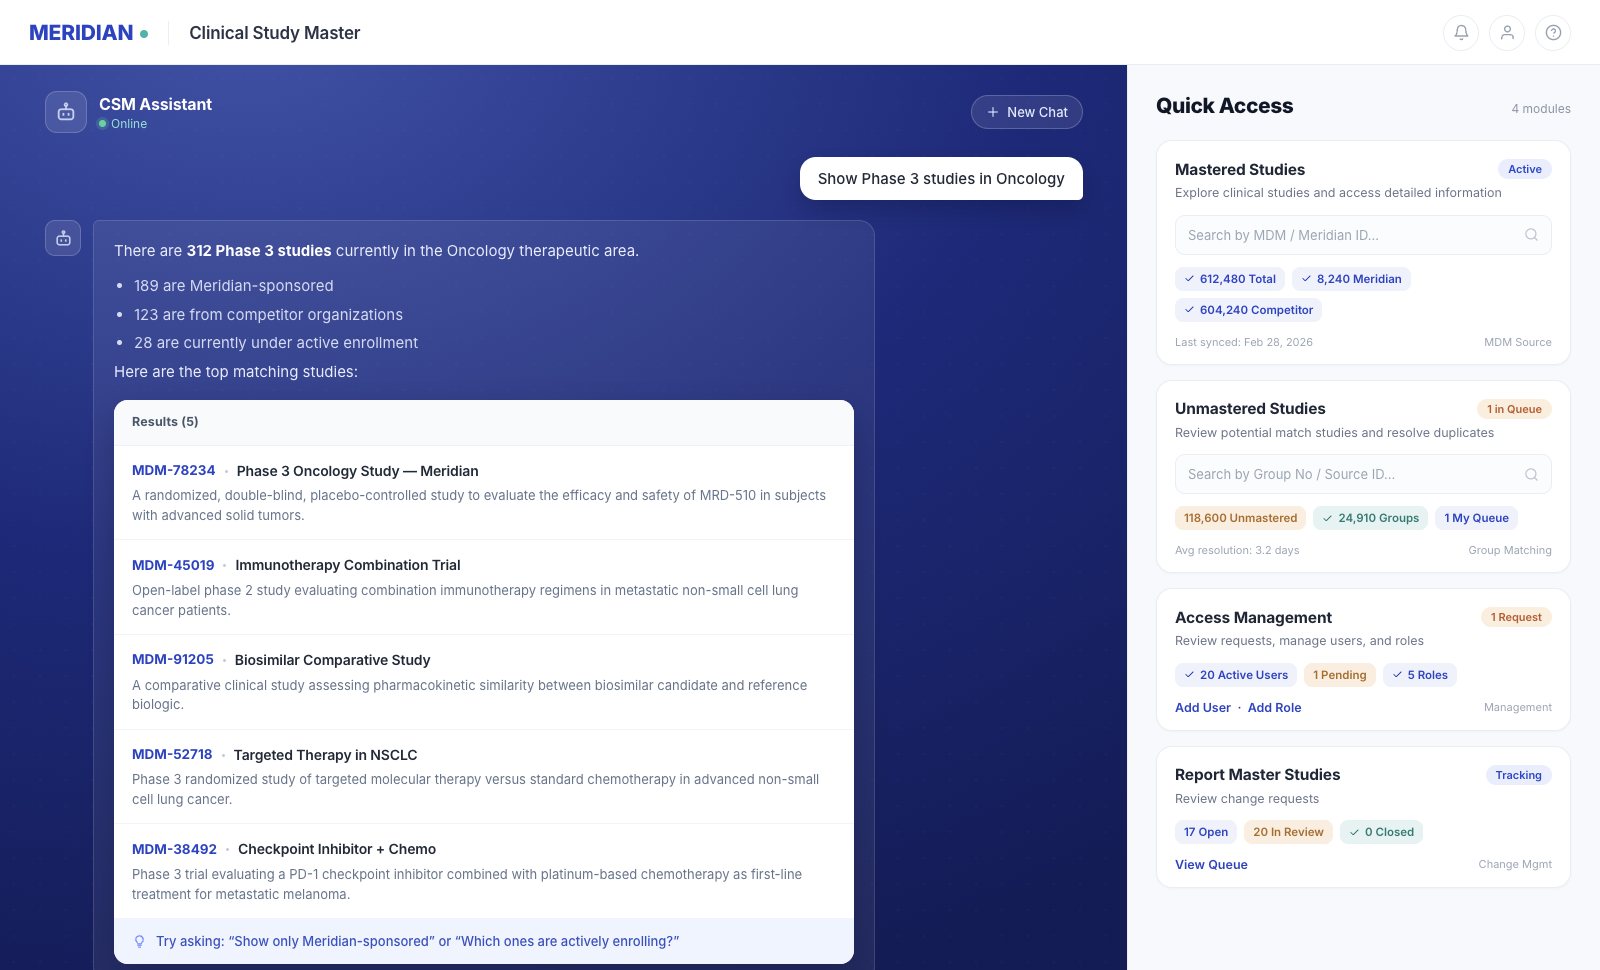Viewport: 1600px width, 970px height.
Task: Focus the Search by Group No / Source ID field
Action: [x=1363, y=474]
